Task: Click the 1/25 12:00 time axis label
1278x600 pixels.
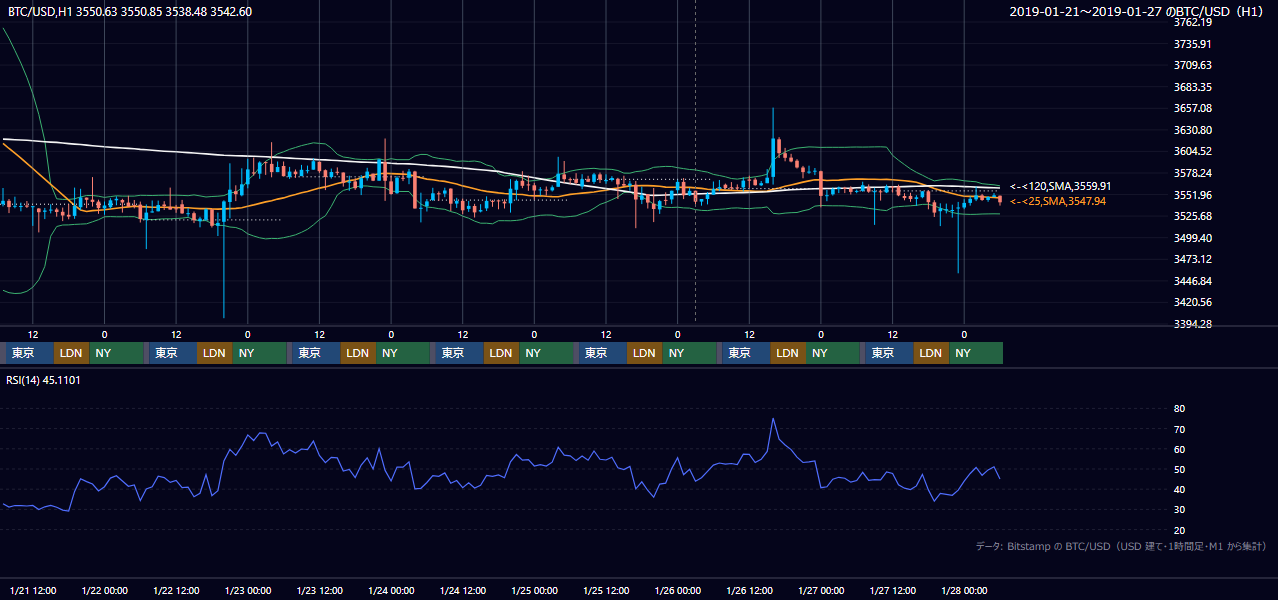Action: [607, 590]
